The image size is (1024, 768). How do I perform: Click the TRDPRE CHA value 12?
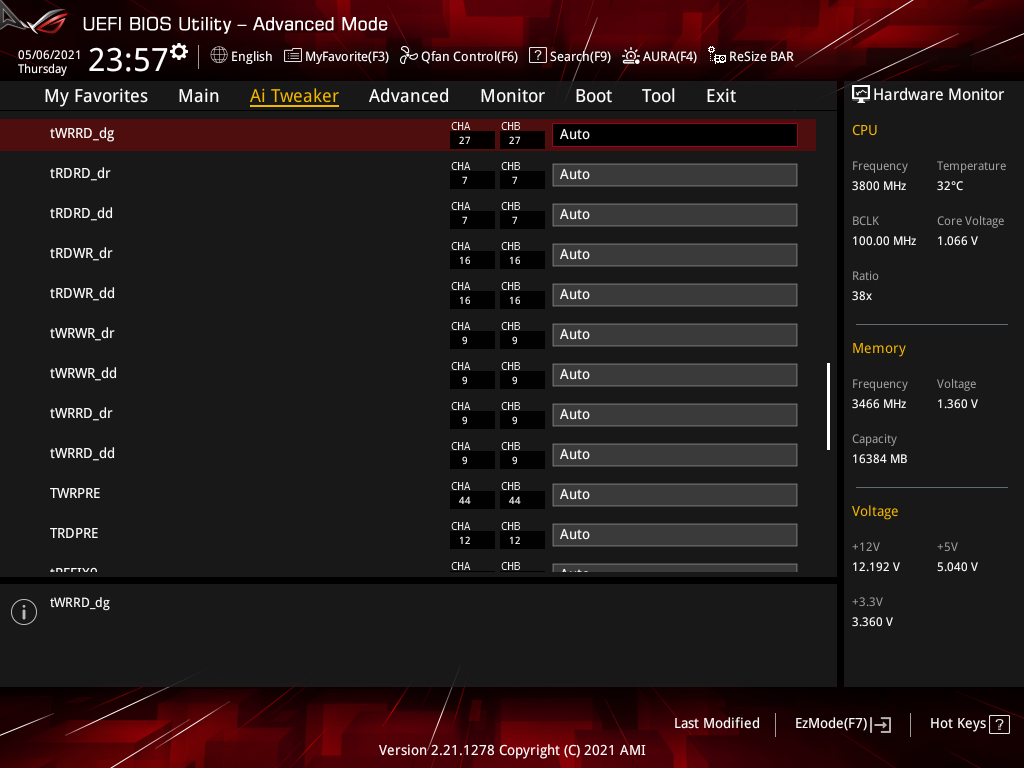point(465,541)
